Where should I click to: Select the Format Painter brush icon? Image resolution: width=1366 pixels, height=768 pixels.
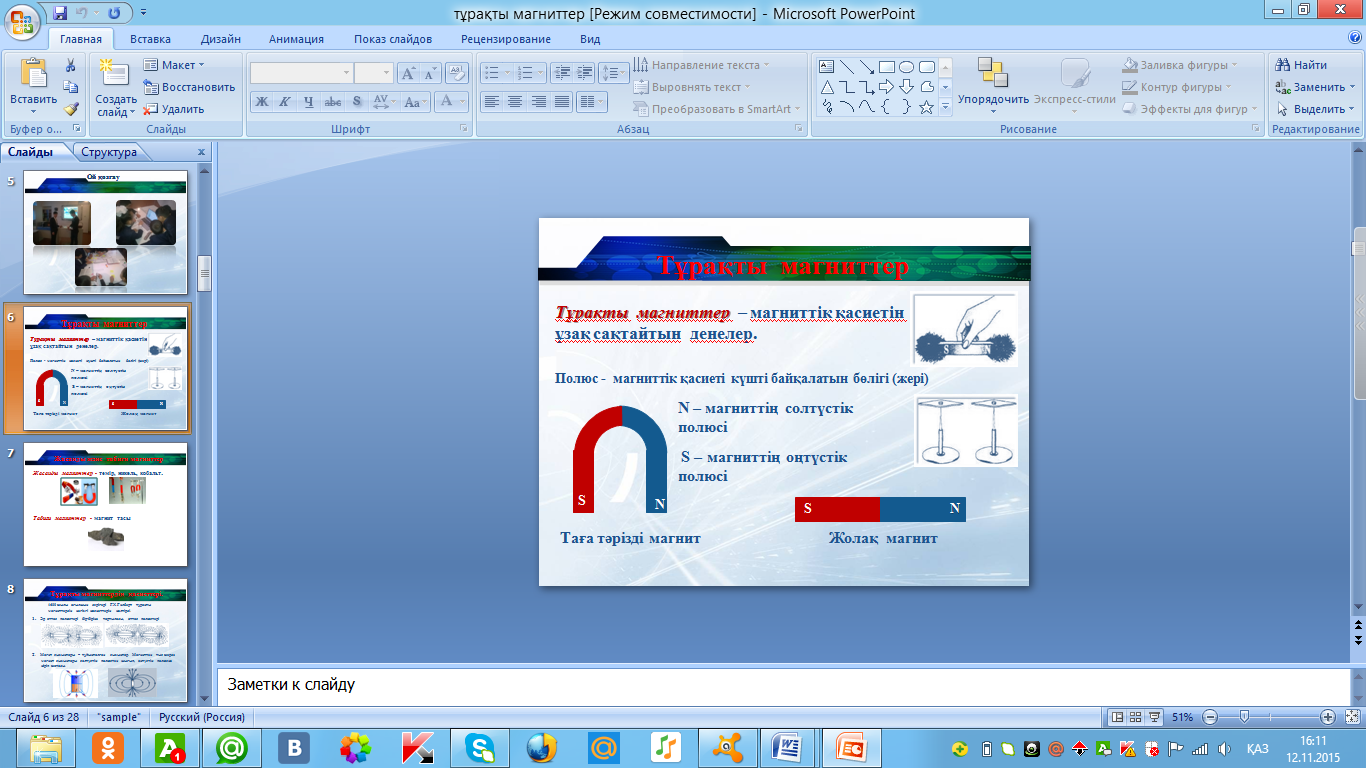[x=71, y=109]
